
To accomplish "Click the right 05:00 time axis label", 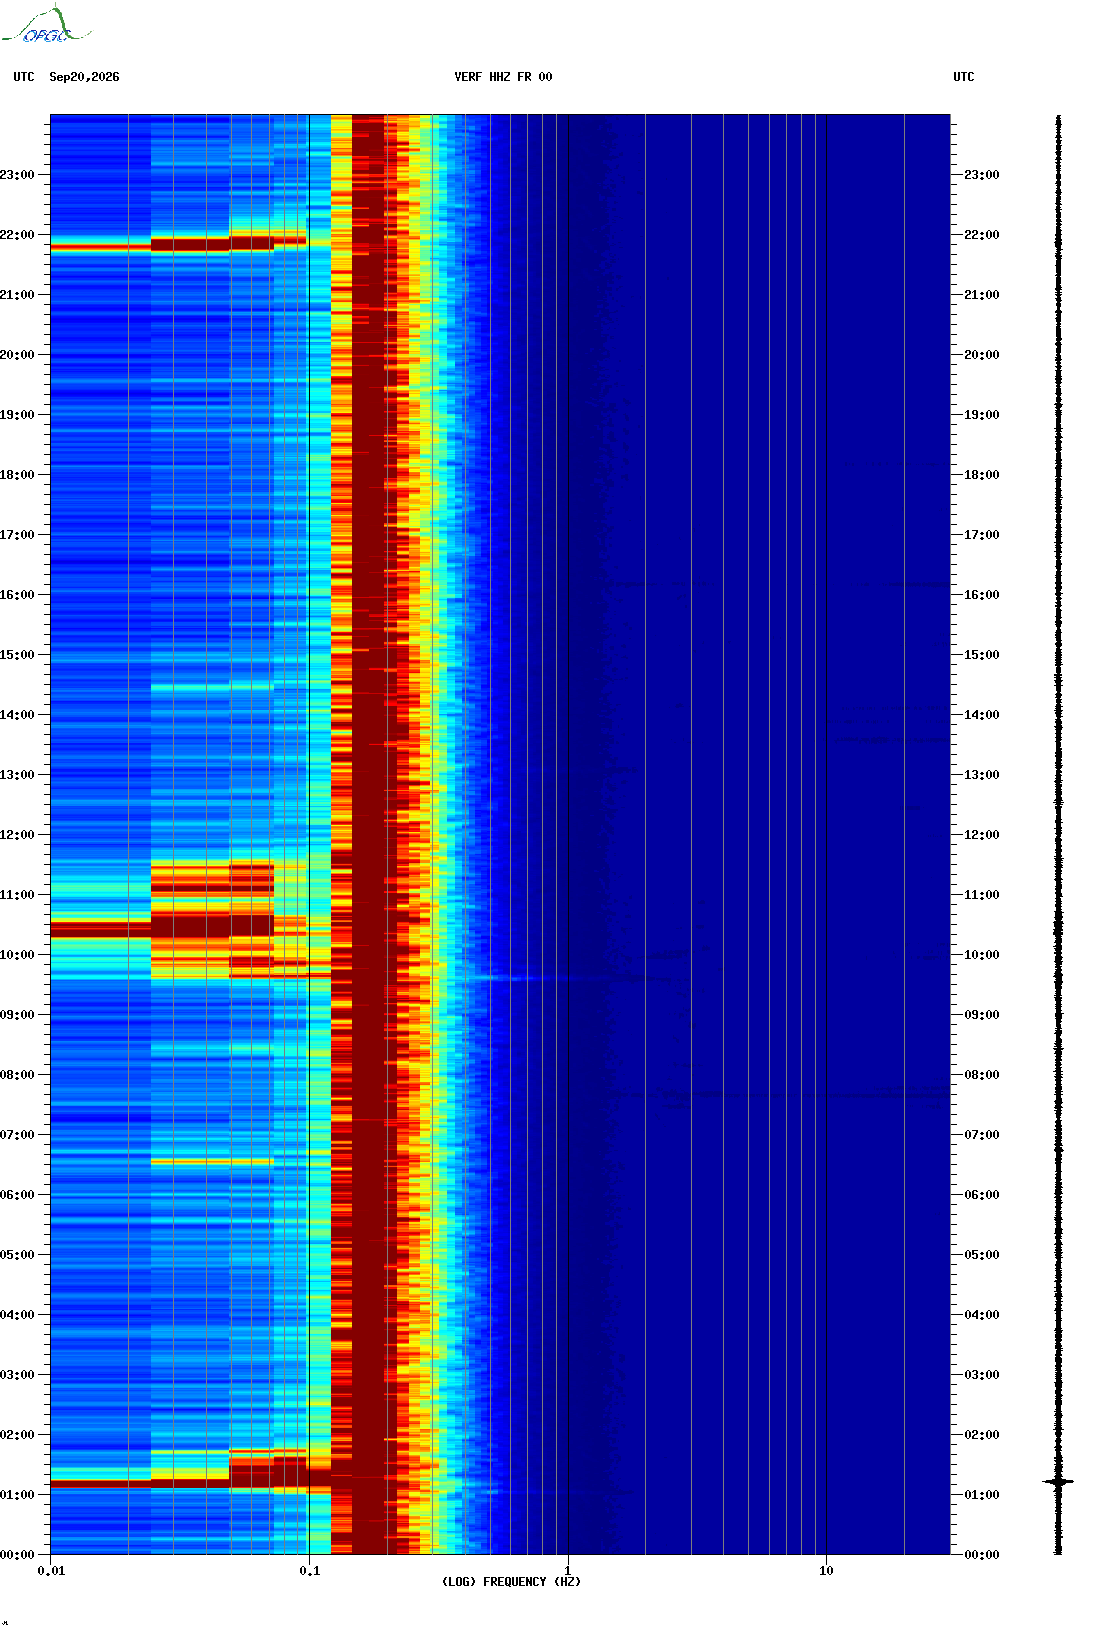I will click(981, 1255).
